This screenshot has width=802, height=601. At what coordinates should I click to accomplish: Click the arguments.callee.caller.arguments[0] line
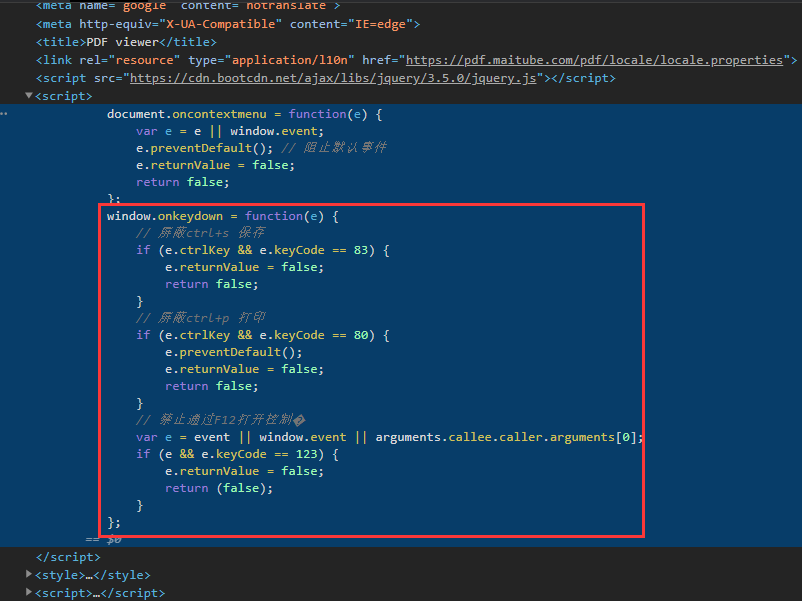[389, 437]
